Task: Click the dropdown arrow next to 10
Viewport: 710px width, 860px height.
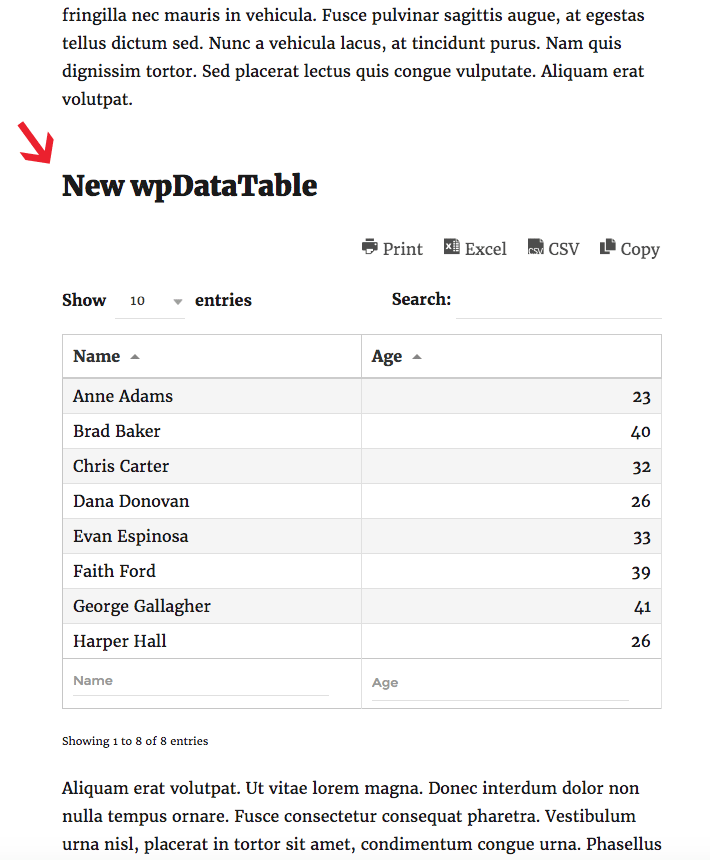Action: 178,302
